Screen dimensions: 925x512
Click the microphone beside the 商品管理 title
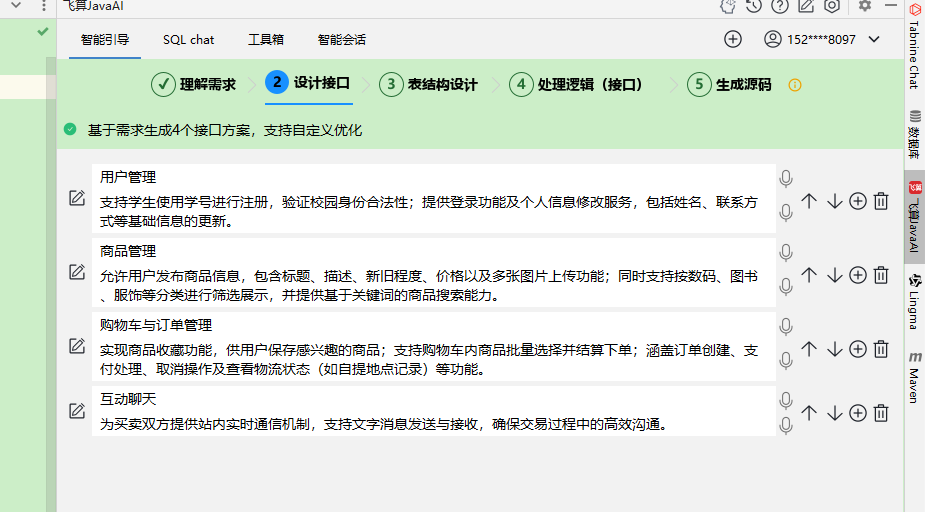[785, 252]
